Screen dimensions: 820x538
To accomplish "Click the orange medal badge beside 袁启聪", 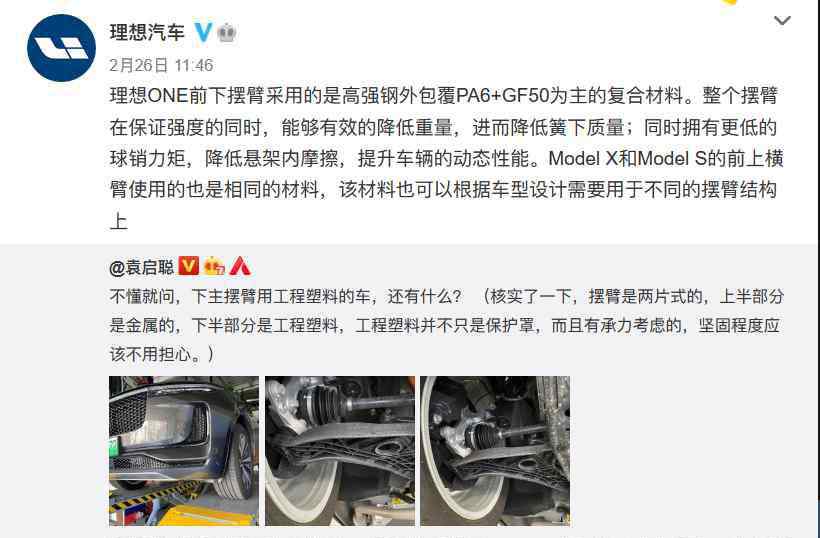I will click(x=214, y=266).
